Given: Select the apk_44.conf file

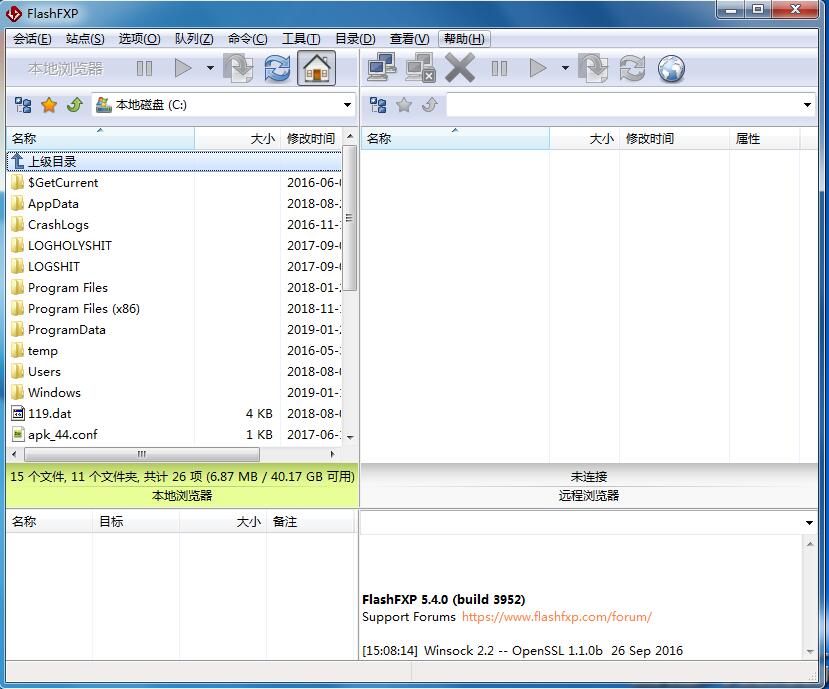Looking at the screenshot, I should [62, 435].
